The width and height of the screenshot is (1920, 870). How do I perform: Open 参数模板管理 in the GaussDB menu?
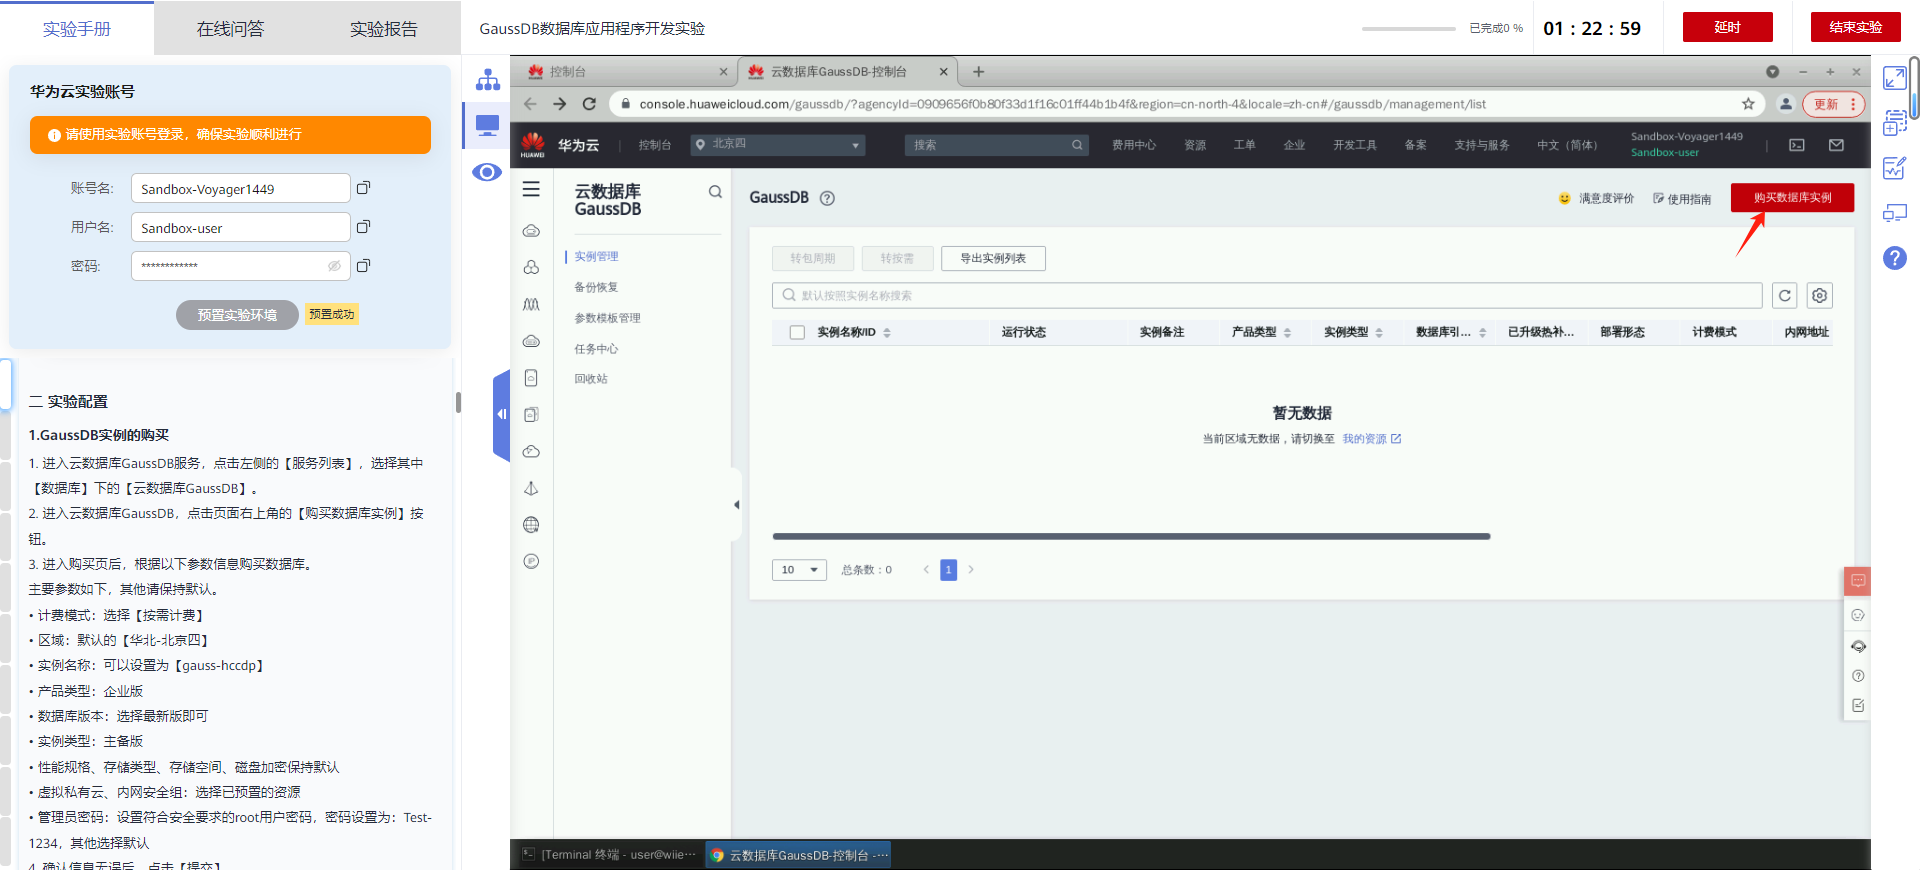pos(607,318)
